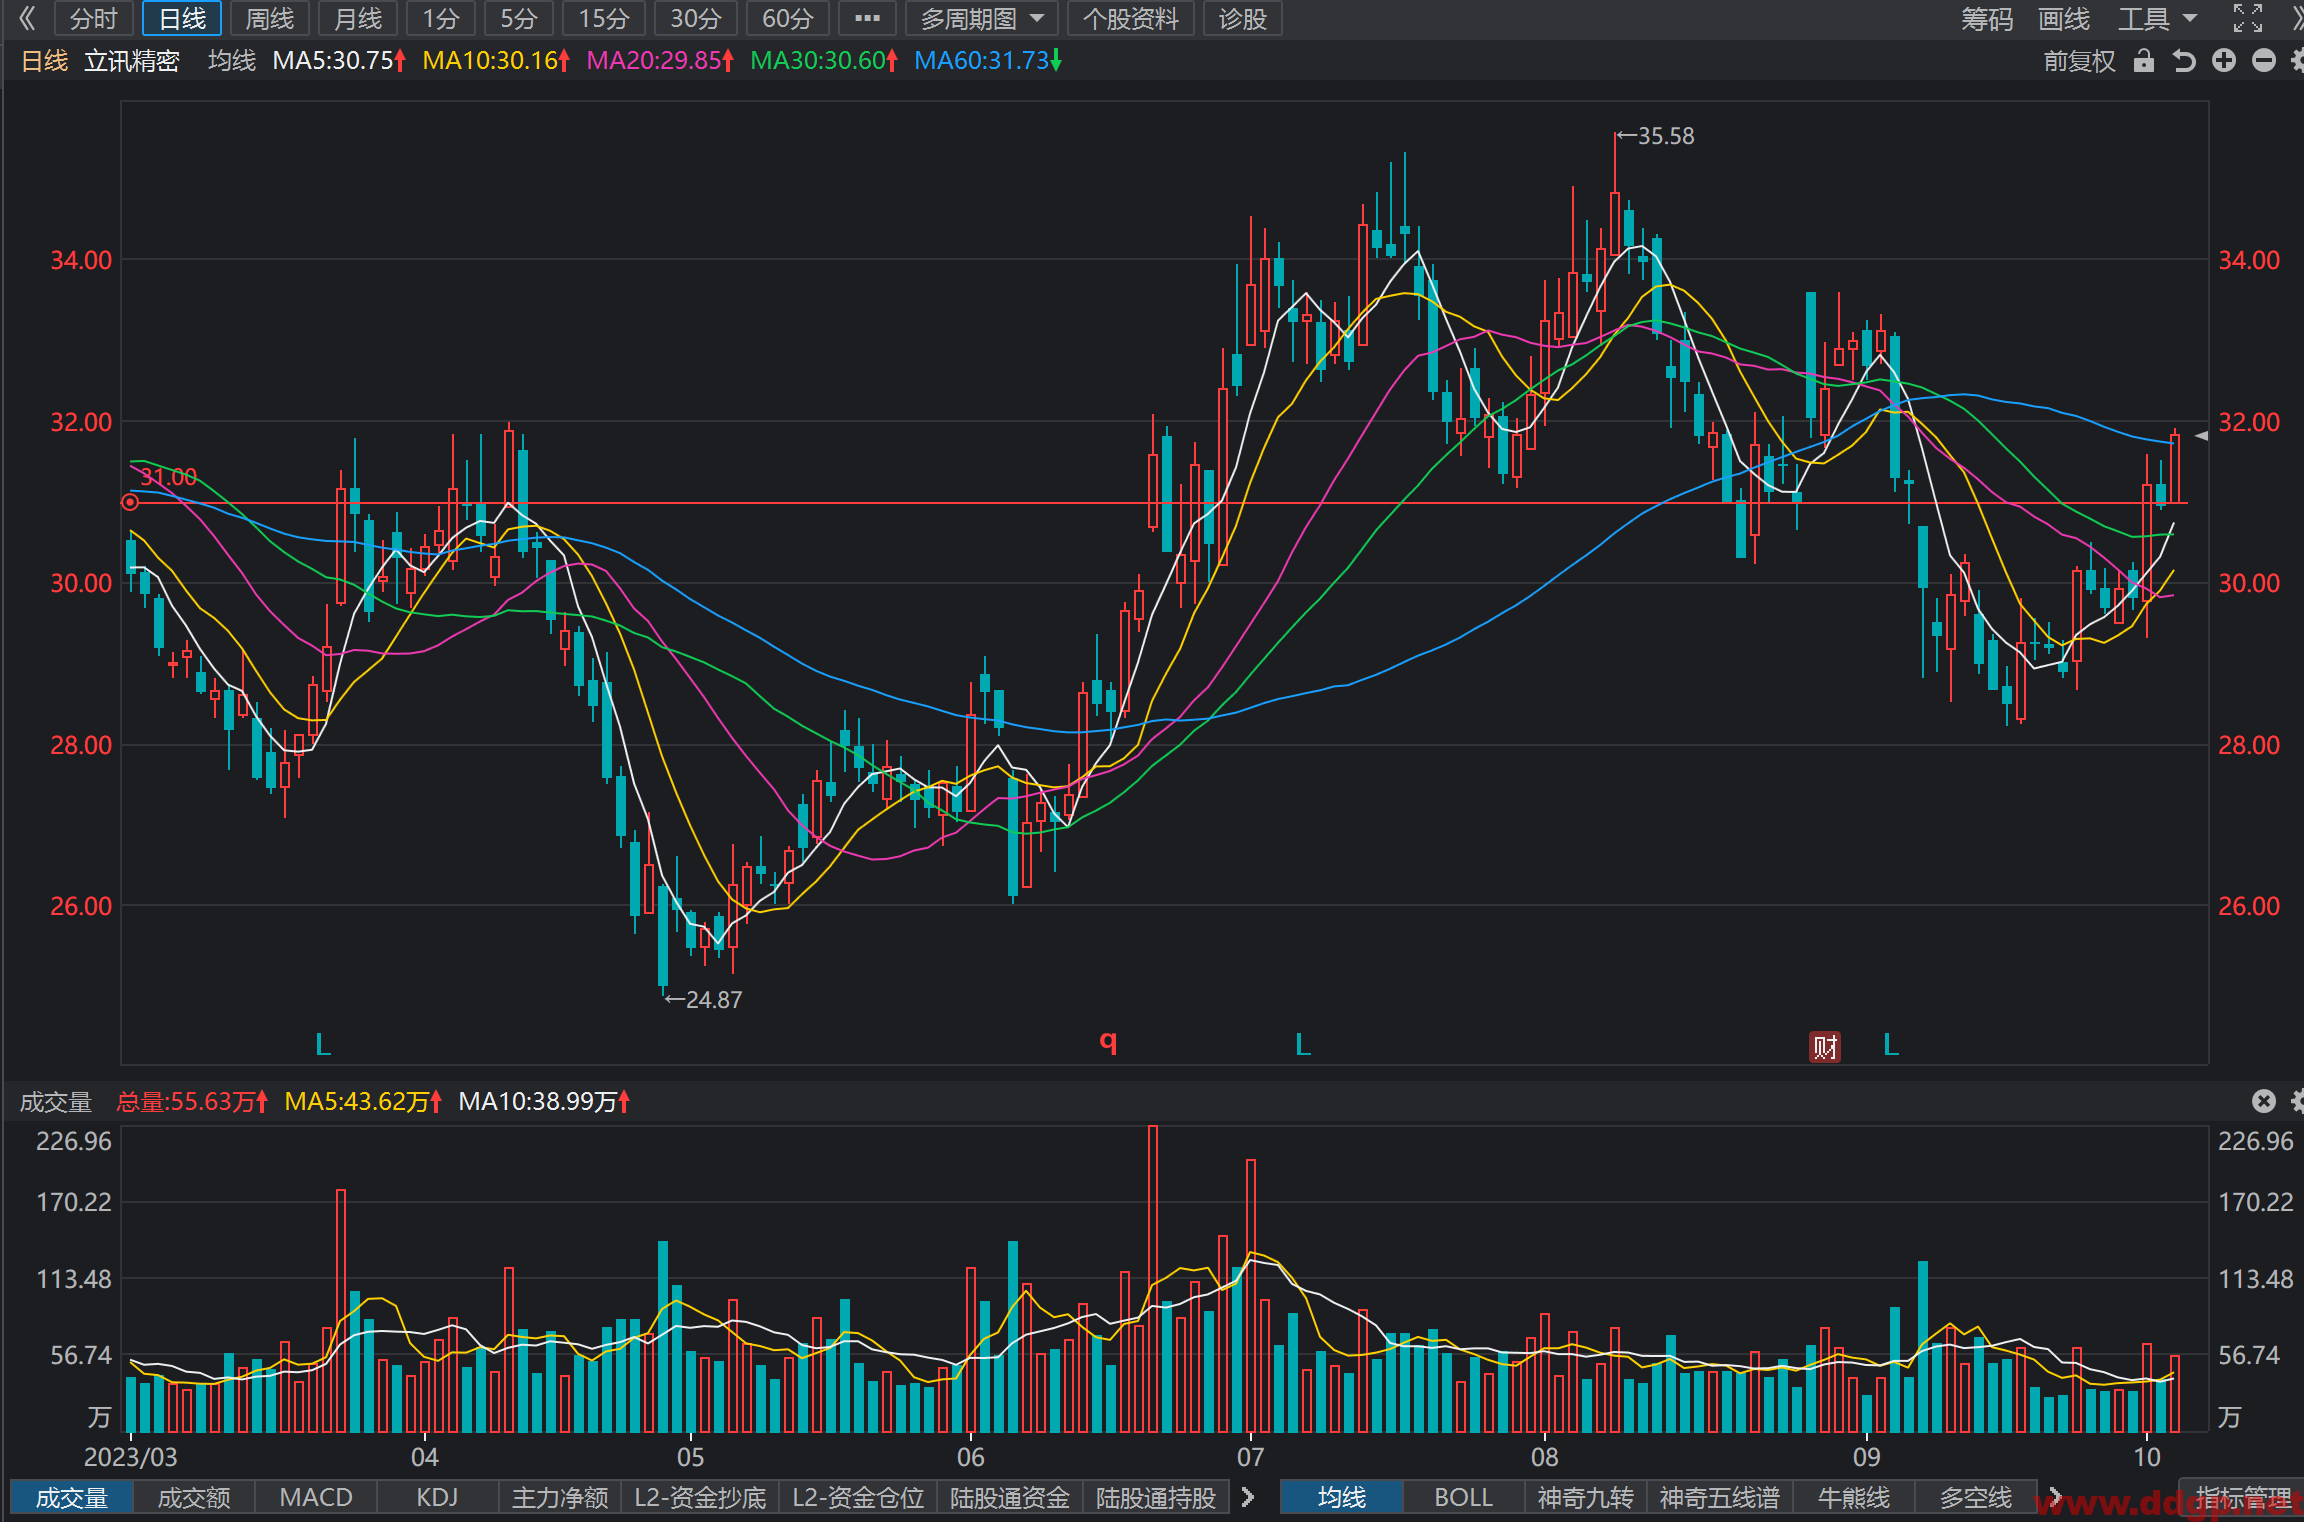2304x1522 pixels.
Task: Click the undo arrow icon
Action: click(x=2184, y=61)
